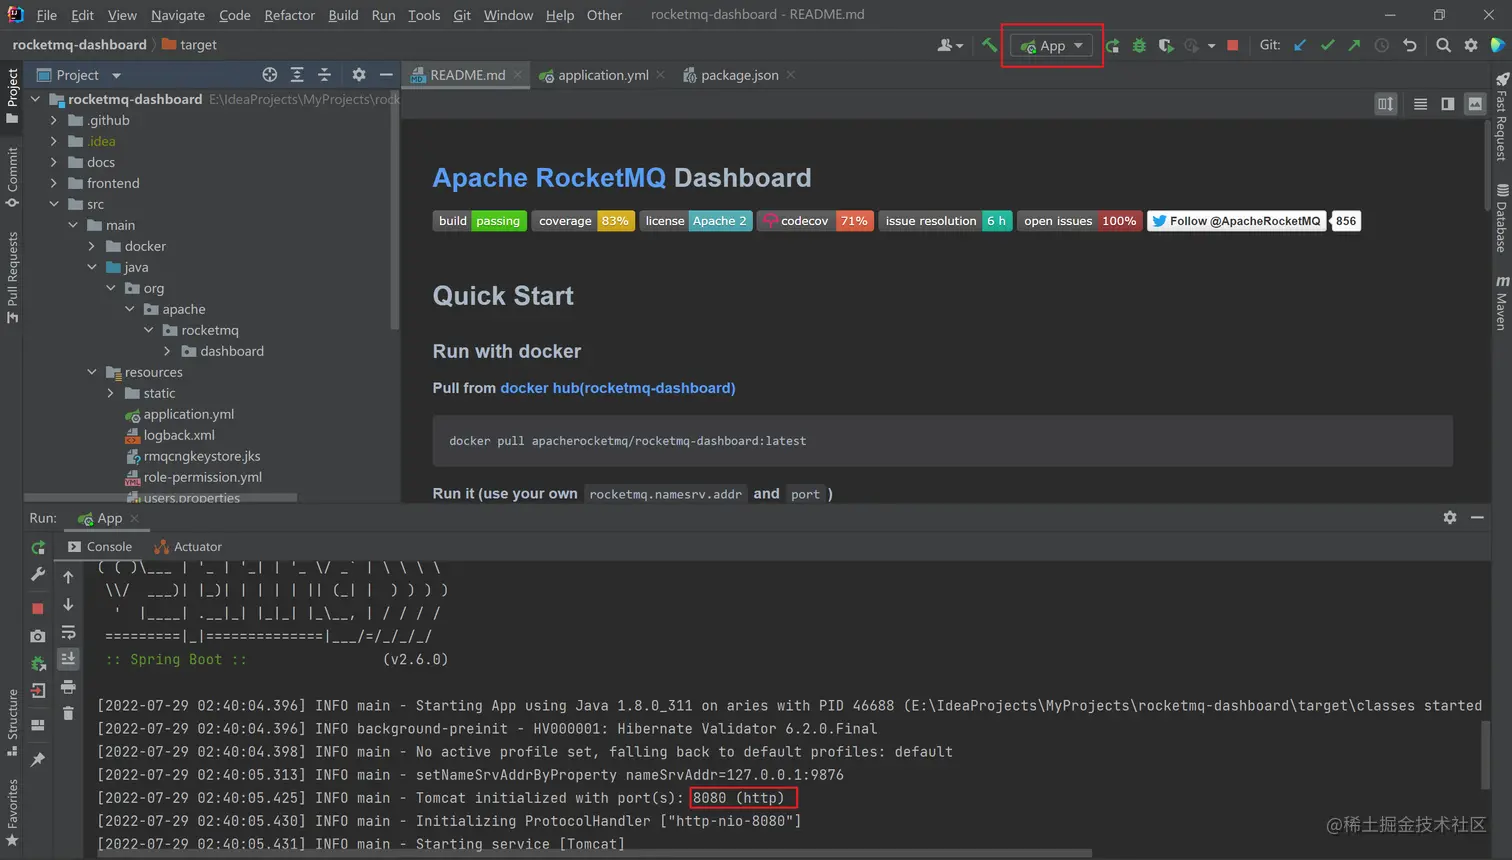Viewport: 1512px width, 860px height.
Task: Switch to package.json tab
Action: click(739, 75)
